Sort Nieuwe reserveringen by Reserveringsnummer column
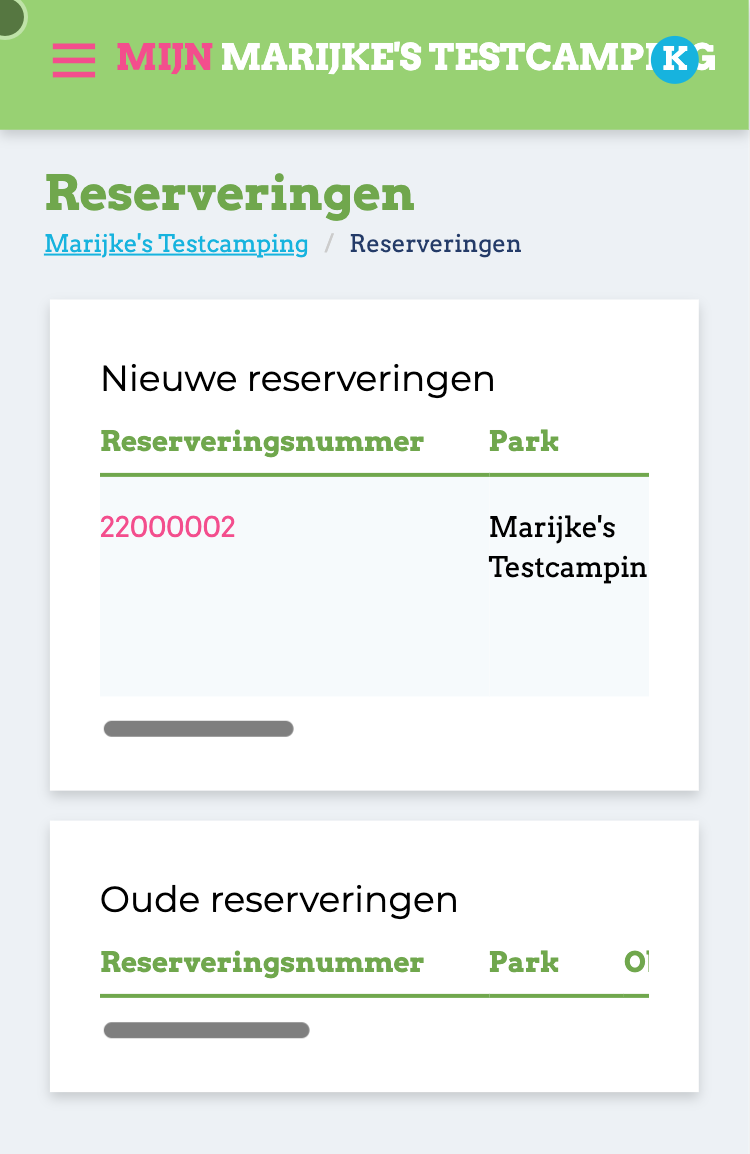The image size is (750, 1154). (x=261, y=442)
